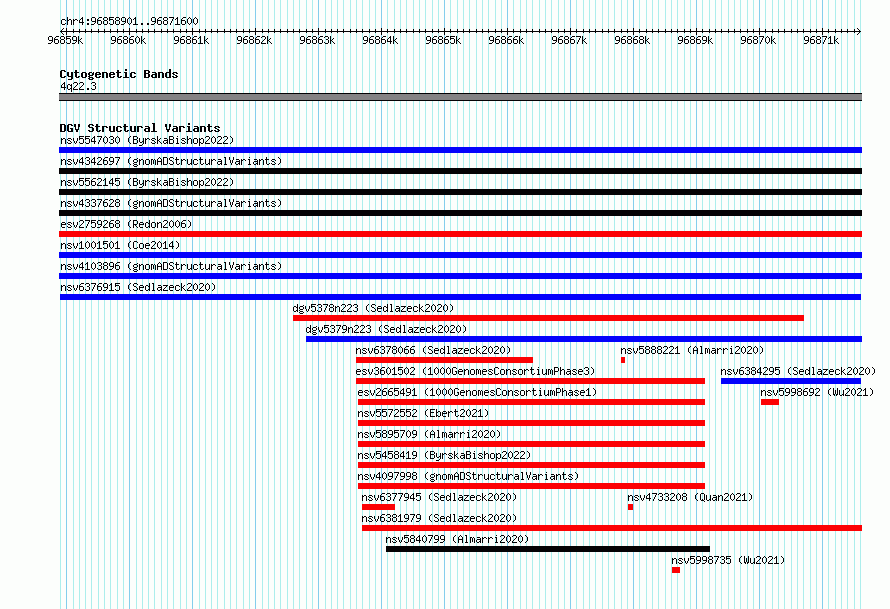Click the 96859k ruler tick label
The height and width of the screenshot is (609, 890).
pyautogui.click(x=65, y=40)
